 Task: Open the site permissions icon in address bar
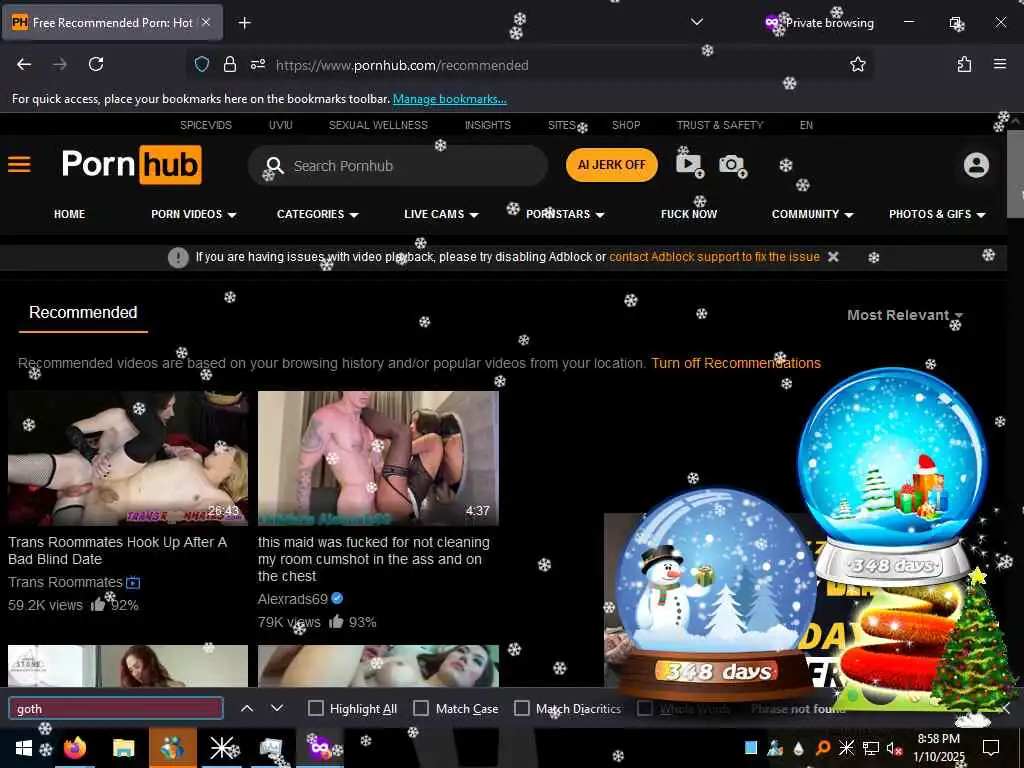pyautogui.click(x=258, y=64)
